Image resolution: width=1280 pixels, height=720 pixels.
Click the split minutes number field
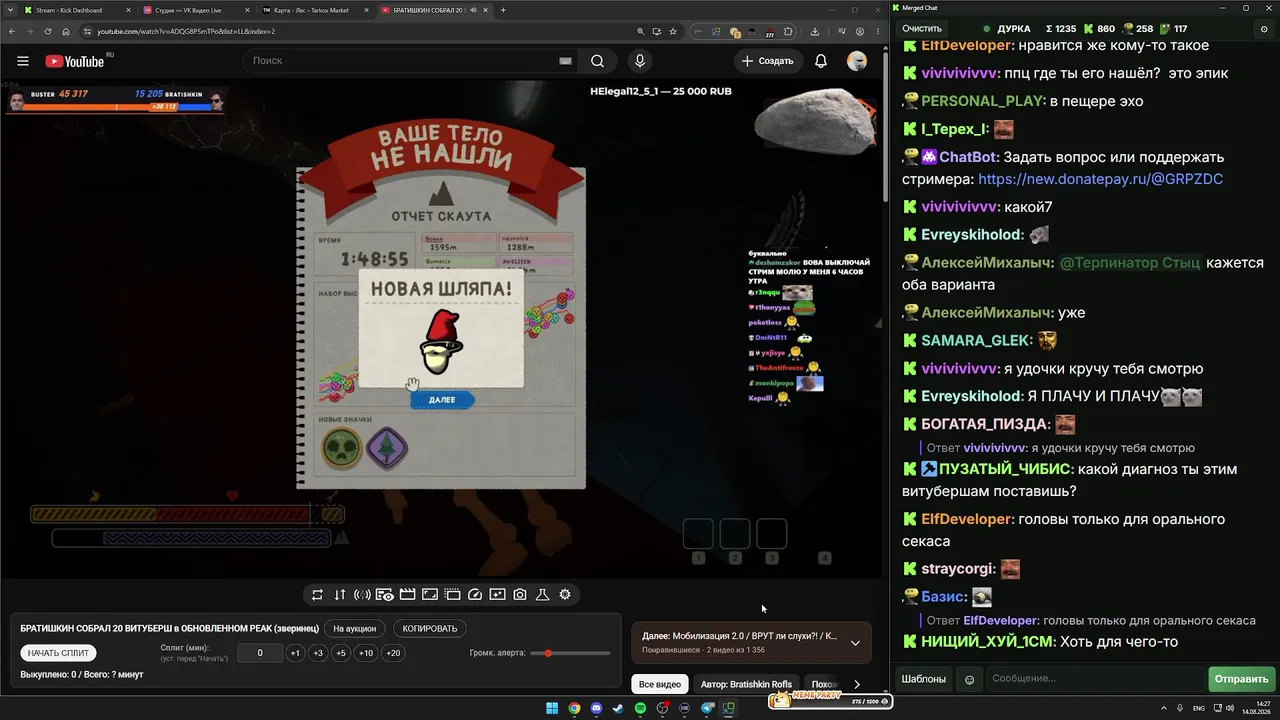pyautogui.click(x=260, y=653)
